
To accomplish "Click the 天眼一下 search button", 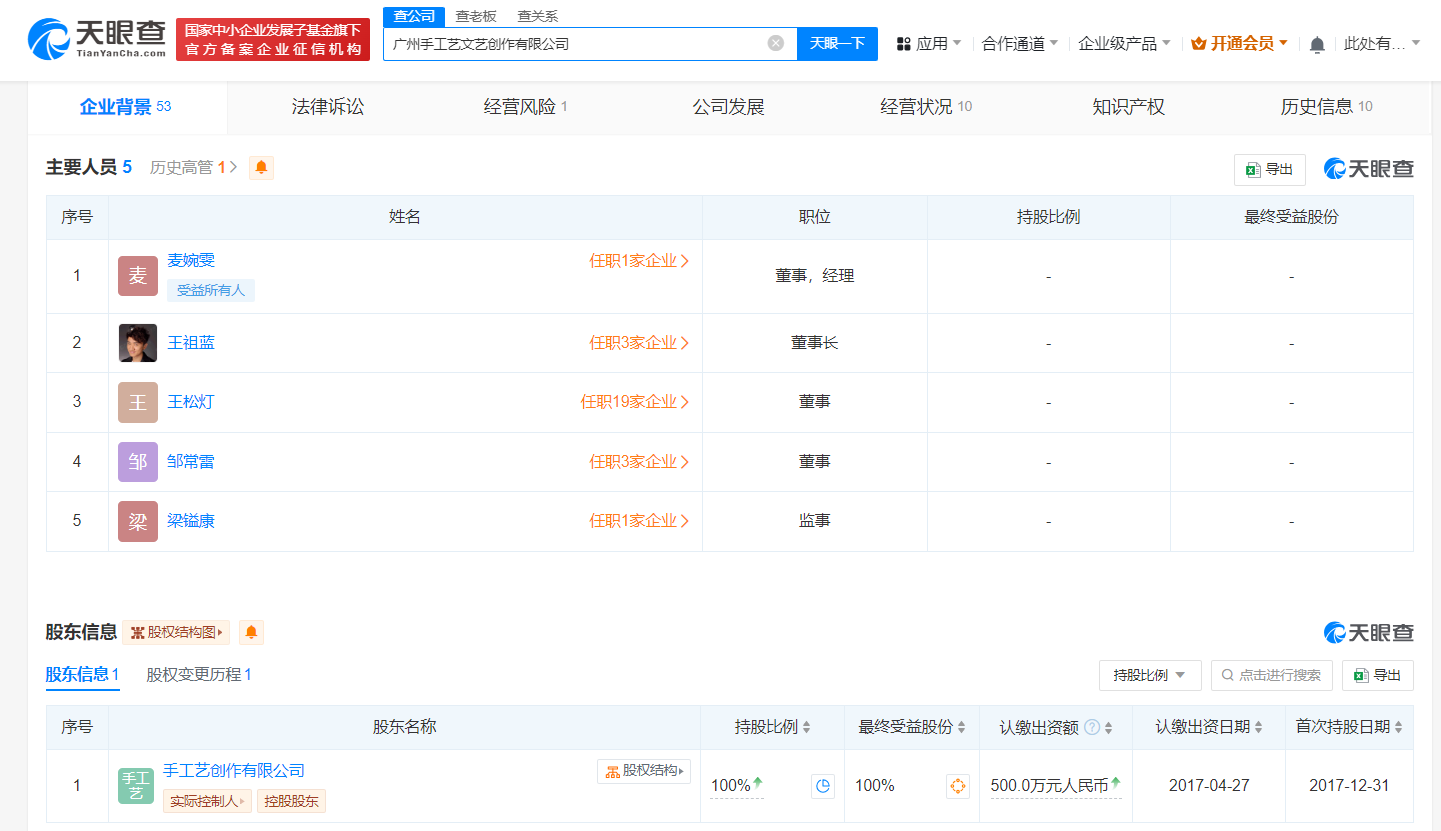I will click(837, 44).
